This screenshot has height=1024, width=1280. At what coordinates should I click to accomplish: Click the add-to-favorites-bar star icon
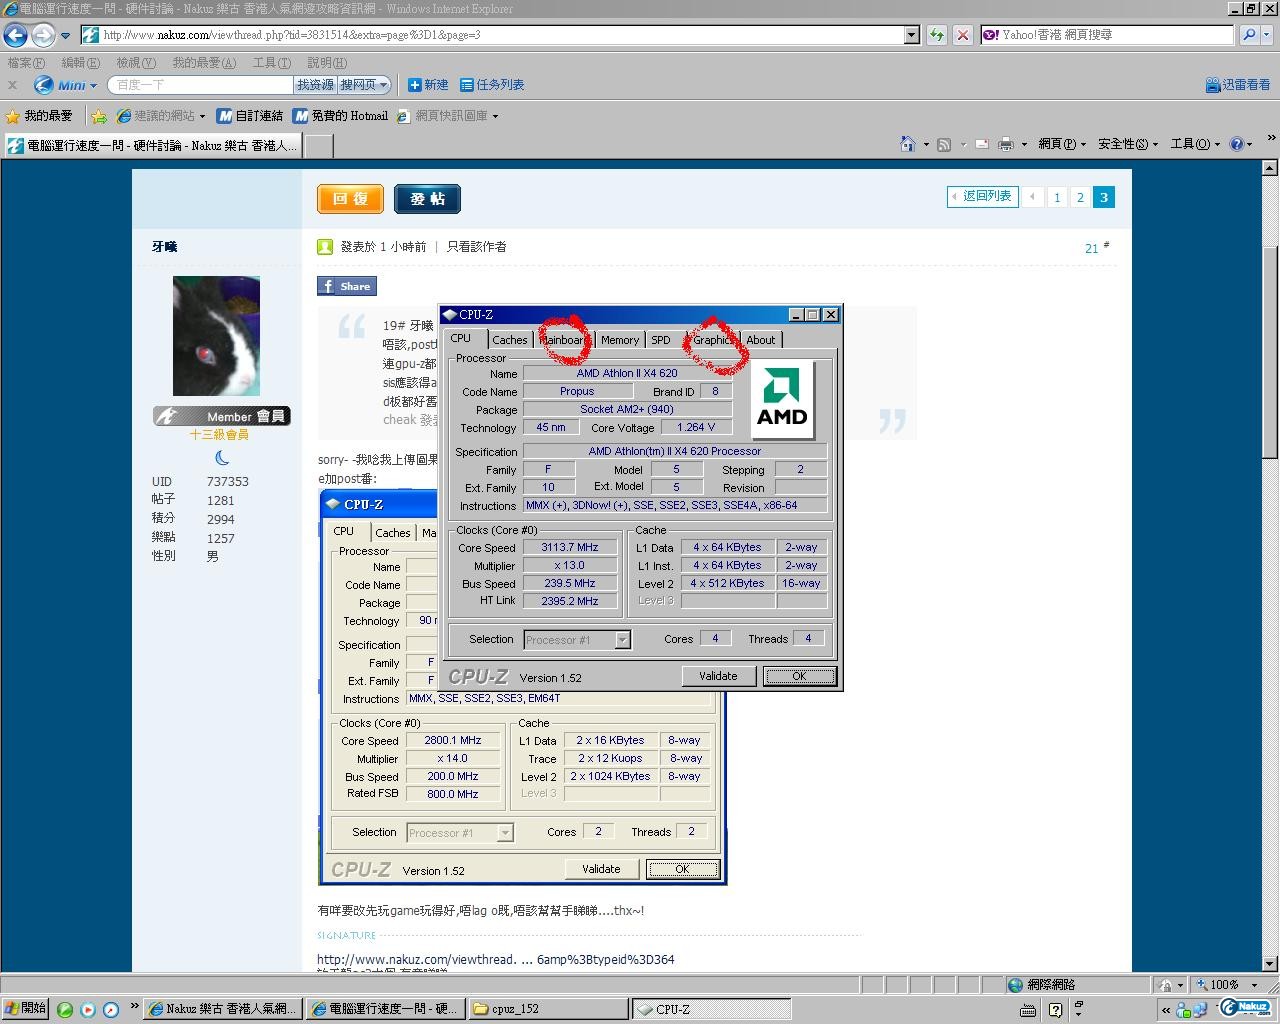[x=99, y=116]
